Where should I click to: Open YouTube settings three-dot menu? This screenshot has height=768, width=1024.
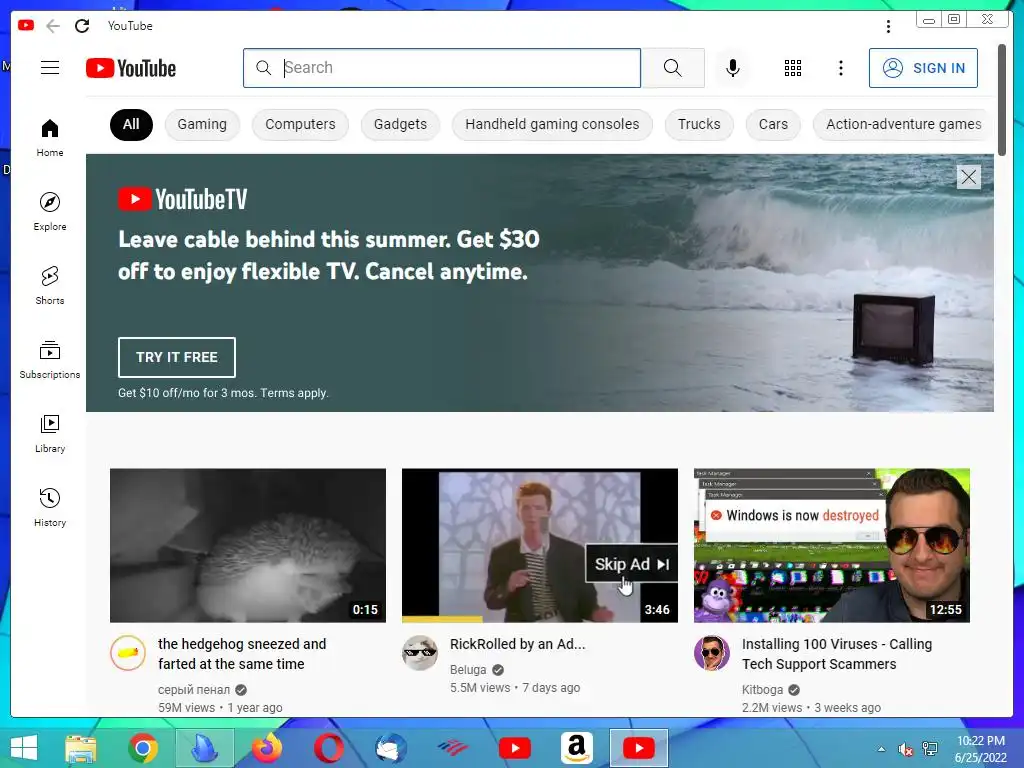point(840,68)
